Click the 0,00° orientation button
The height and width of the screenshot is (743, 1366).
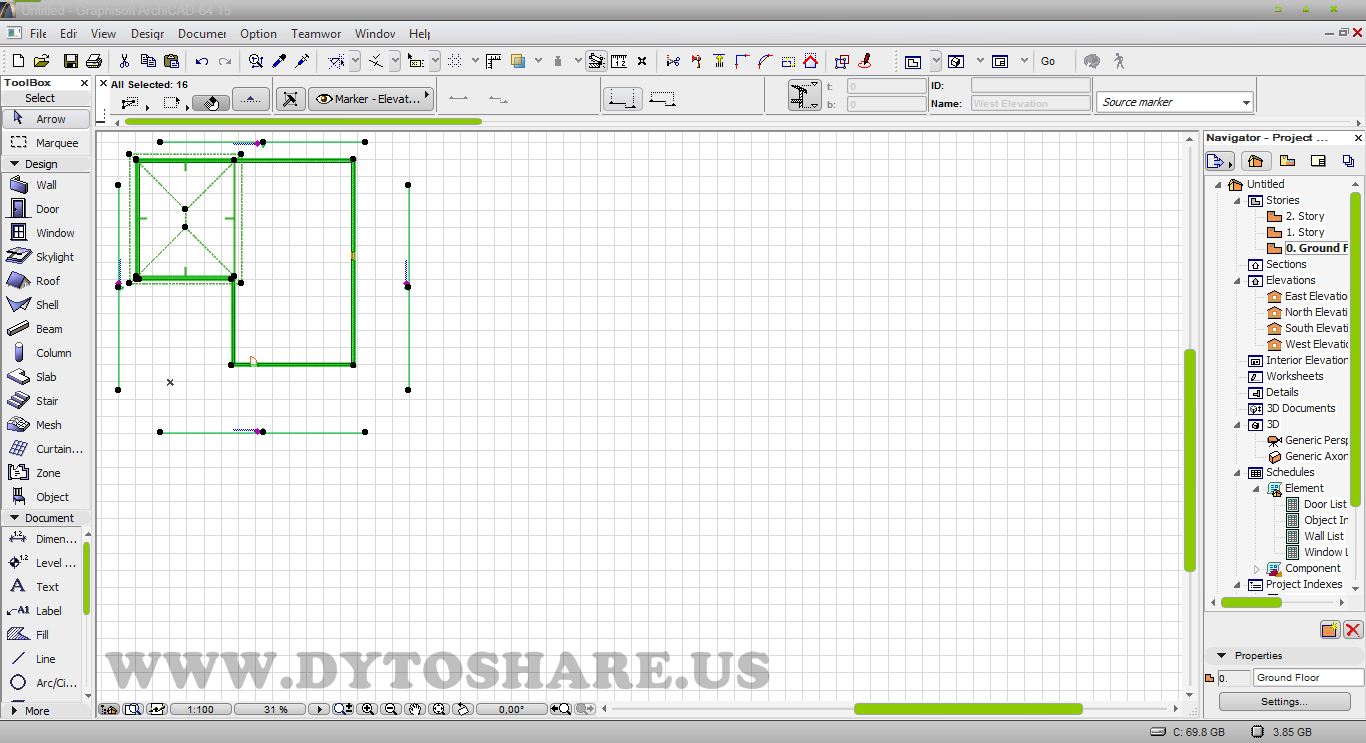(511, 709)
